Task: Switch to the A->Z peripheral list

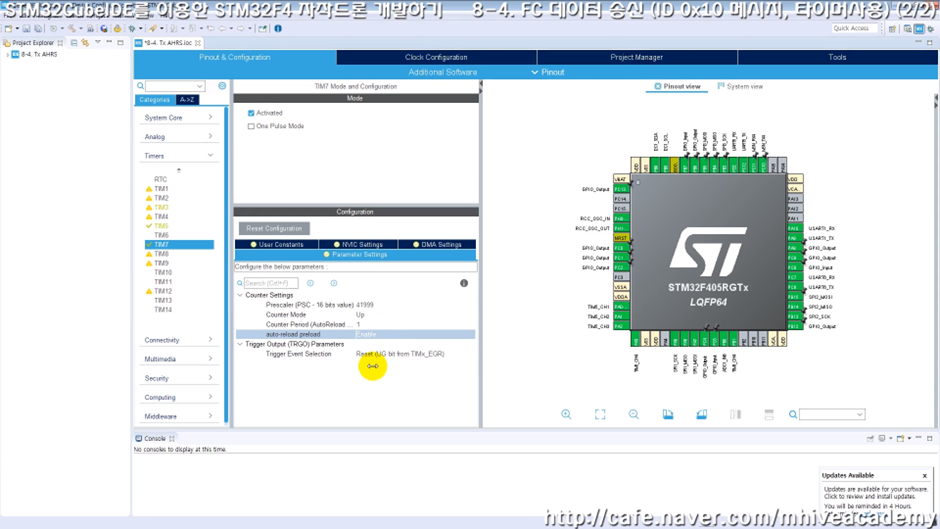Action: coord(187,100)
